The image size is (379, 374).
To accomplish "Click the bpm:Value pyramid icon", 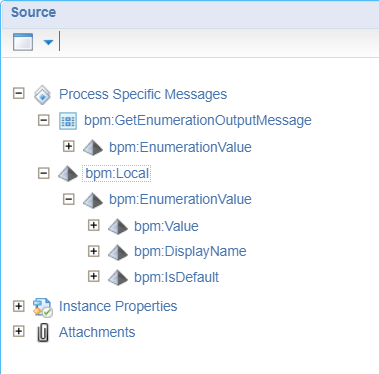I will (x=118, y=226).
